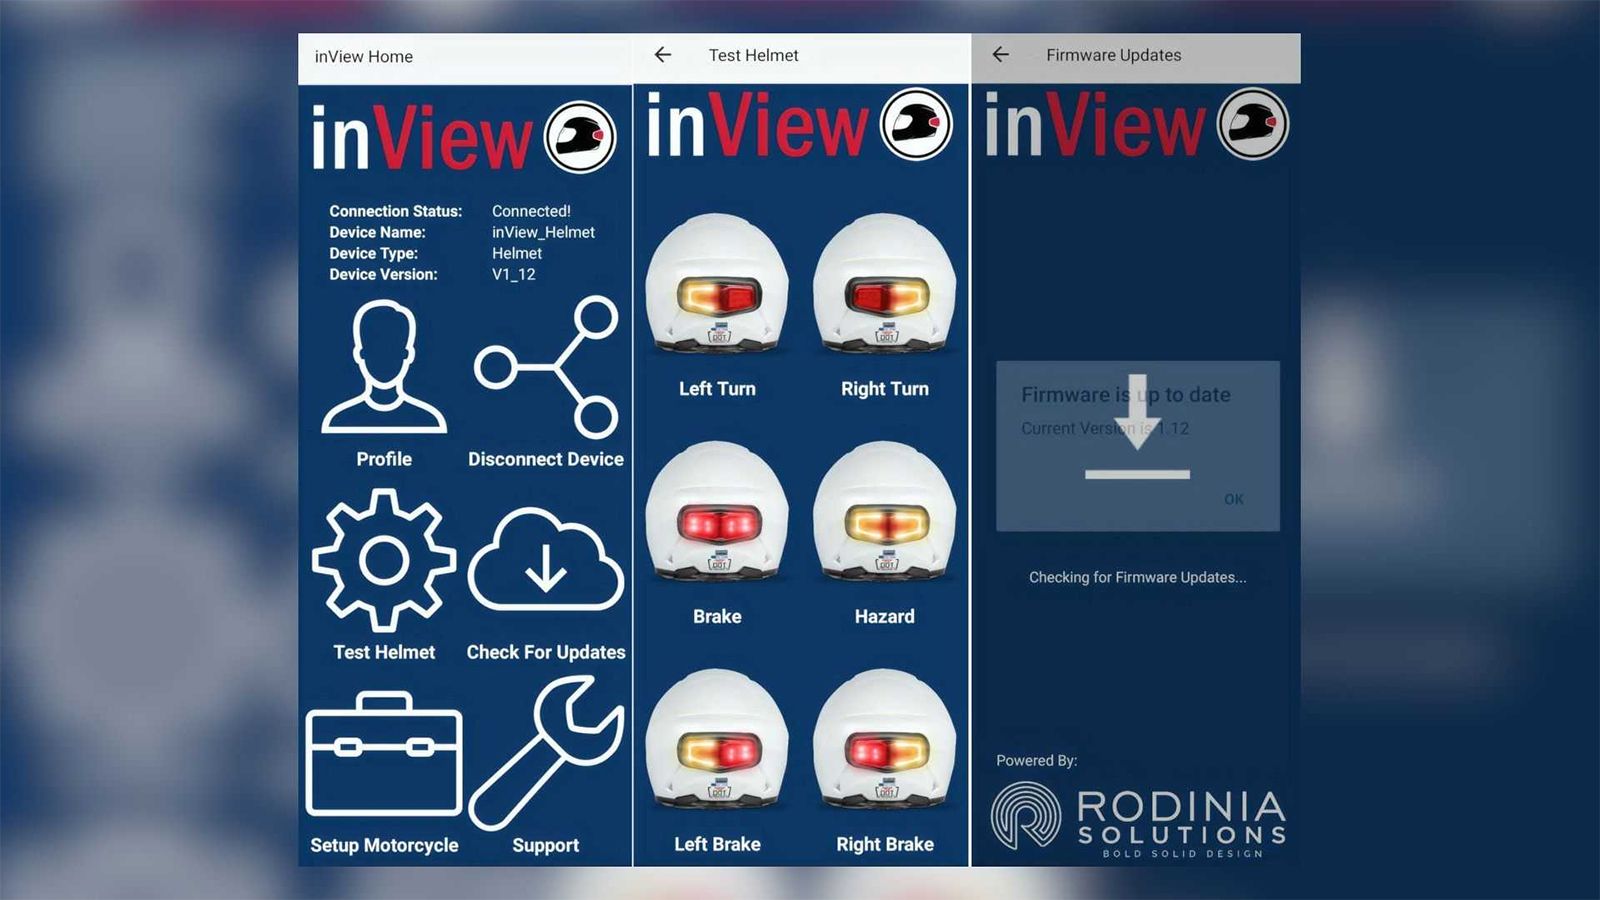1600x900 pixels.
Task: Click the inView Home title
Action: click(364, 57)
